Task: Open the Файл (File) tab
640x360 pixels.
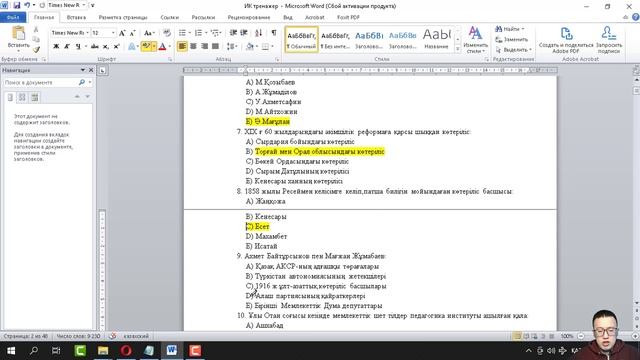Action: 13,18
